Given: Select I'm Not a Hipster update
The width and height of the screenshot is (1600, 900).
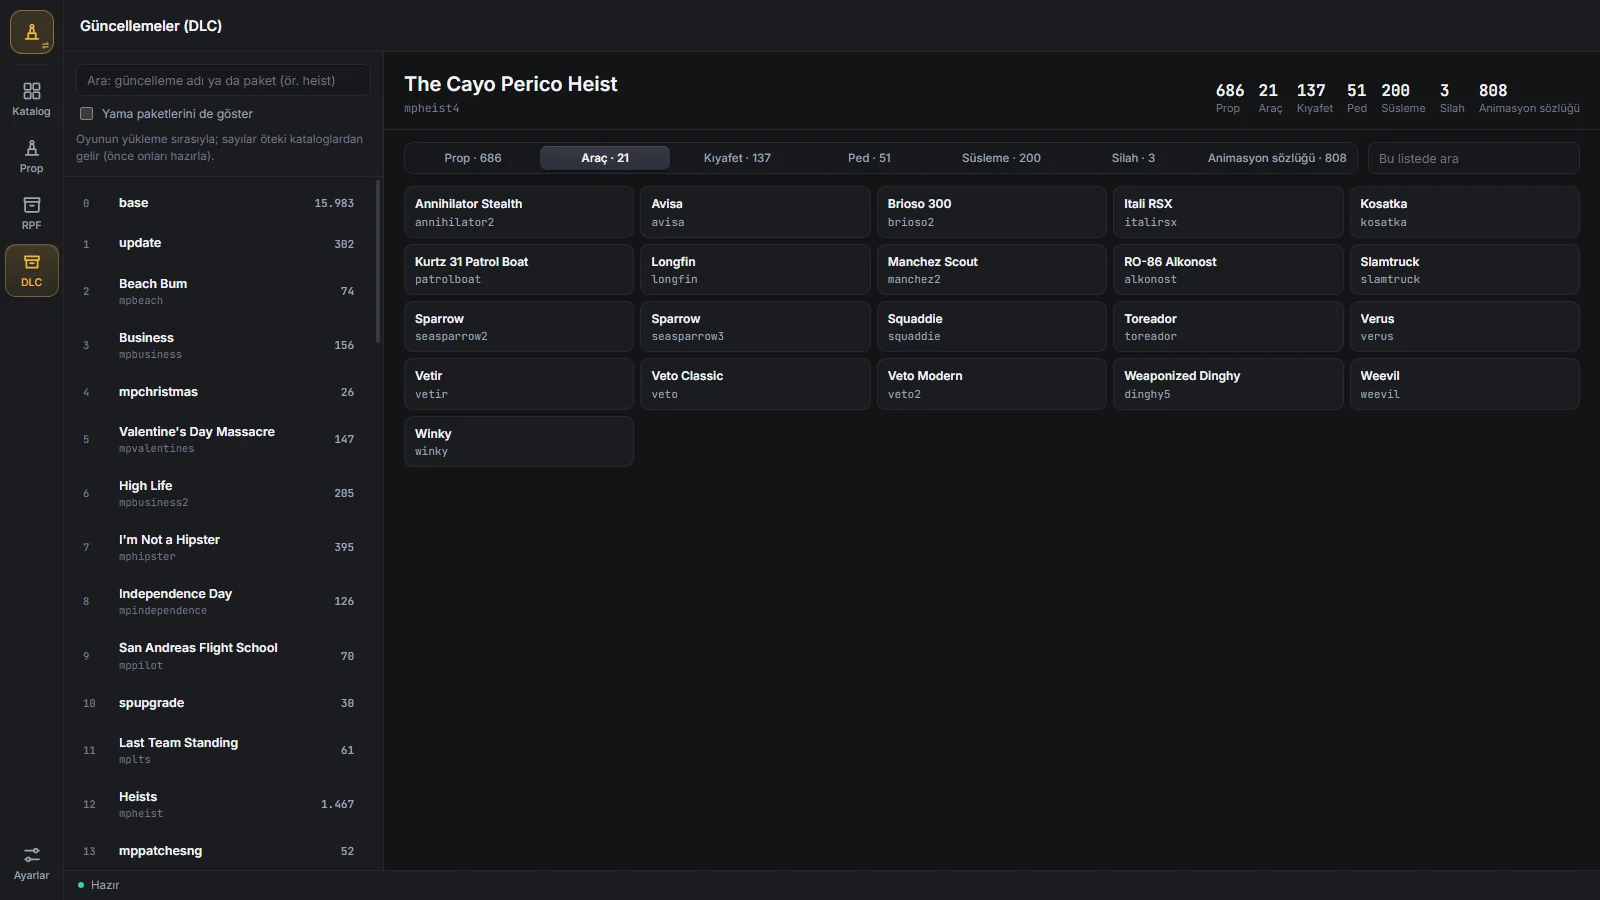Looking at the screenshot, I should point(219,547).
